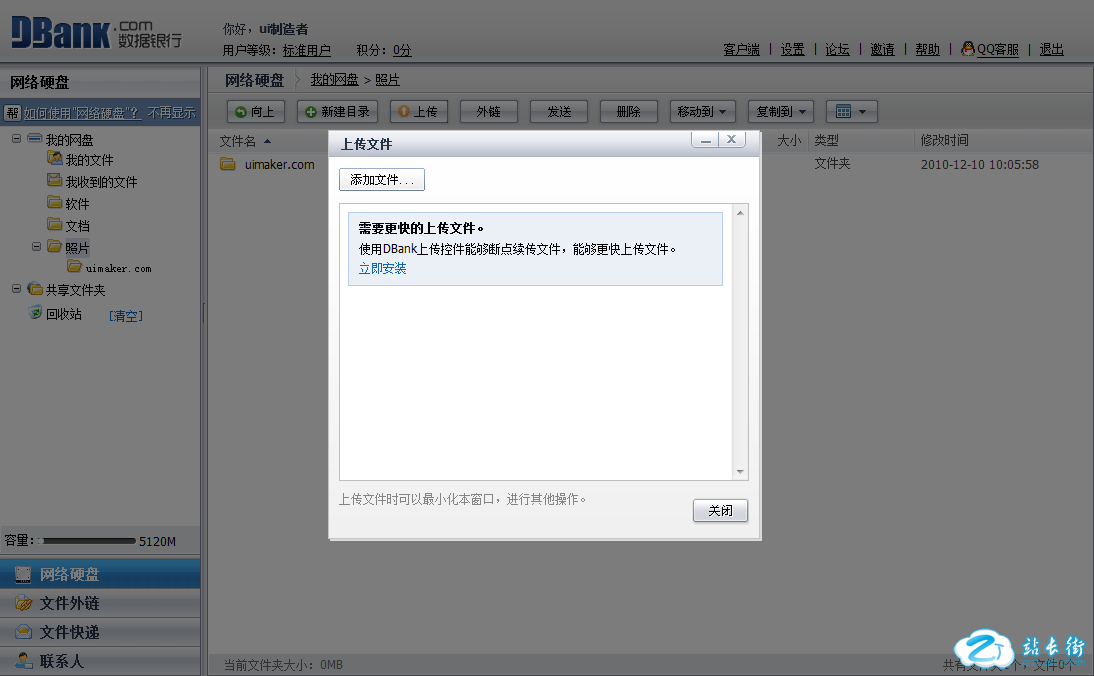Open the view mode dropdown button
The width and height of the screenshot is (1094, 676).
852,112
